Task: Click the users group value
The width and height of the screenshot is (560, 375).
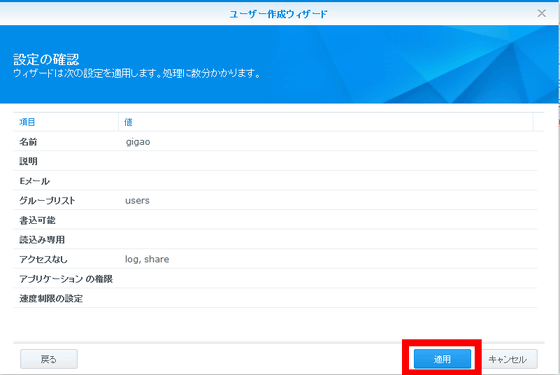Action: 137,201
